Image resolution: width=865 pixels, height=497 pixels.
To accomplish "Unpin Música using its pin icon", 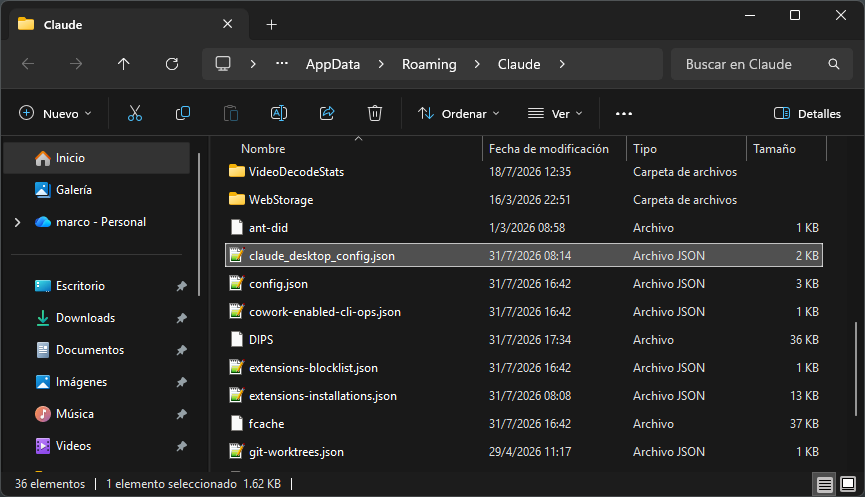I will (181, 414).
